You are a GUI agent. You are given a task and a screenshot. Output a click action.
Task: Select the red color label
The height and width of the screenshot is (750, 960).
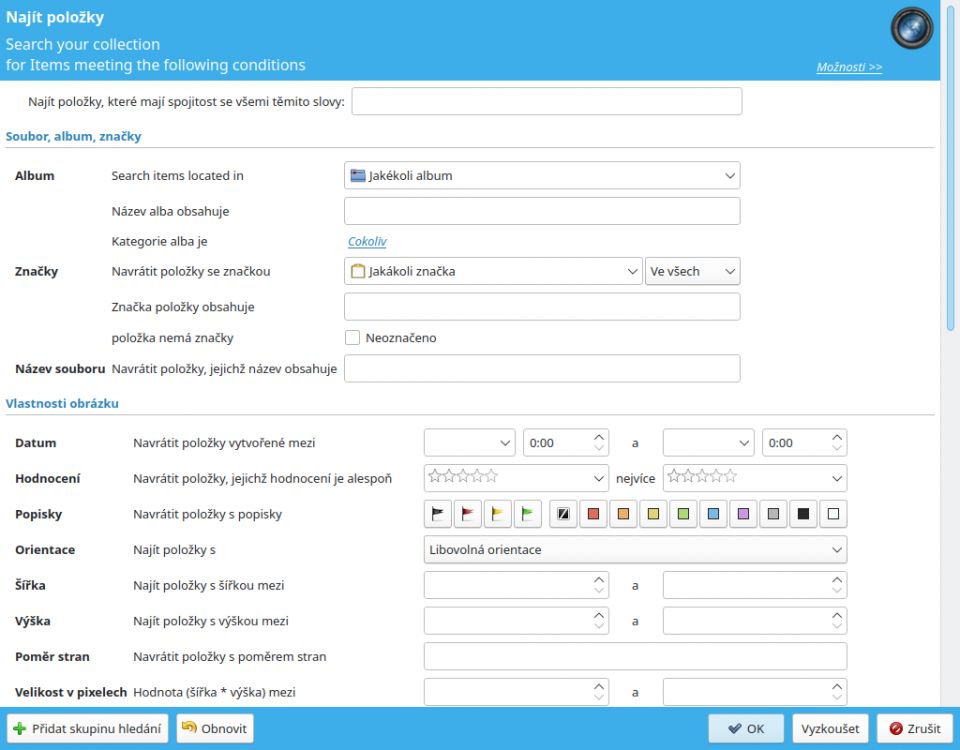click(593, 514)
